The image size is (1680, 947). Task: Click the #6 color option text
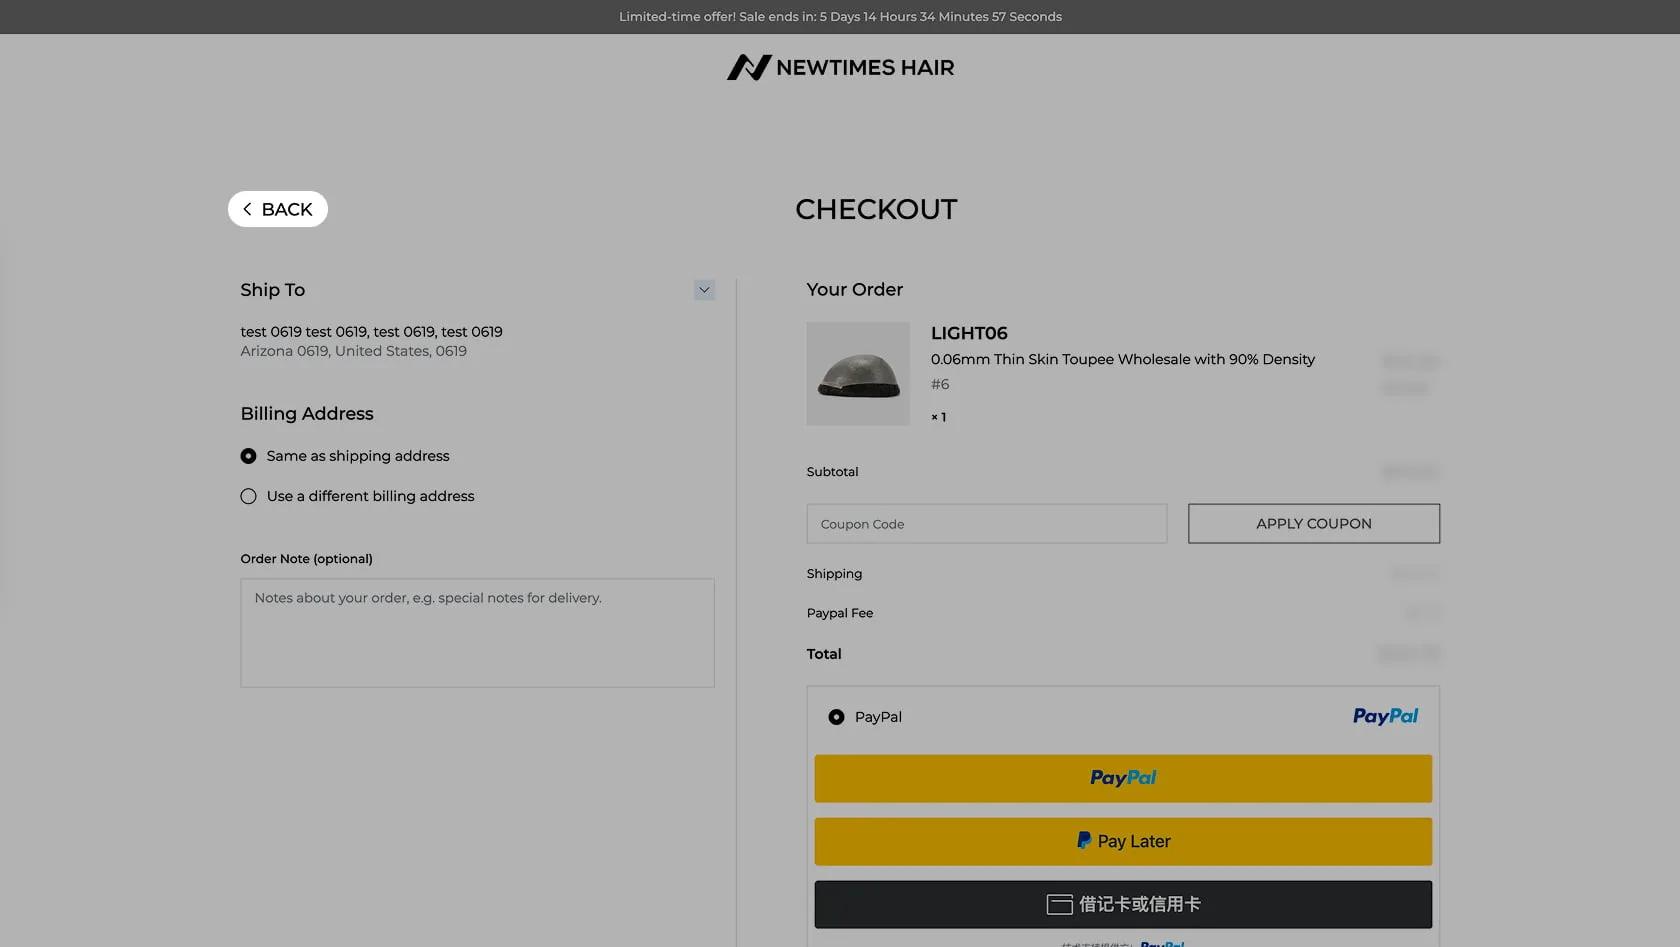point(940,384)
